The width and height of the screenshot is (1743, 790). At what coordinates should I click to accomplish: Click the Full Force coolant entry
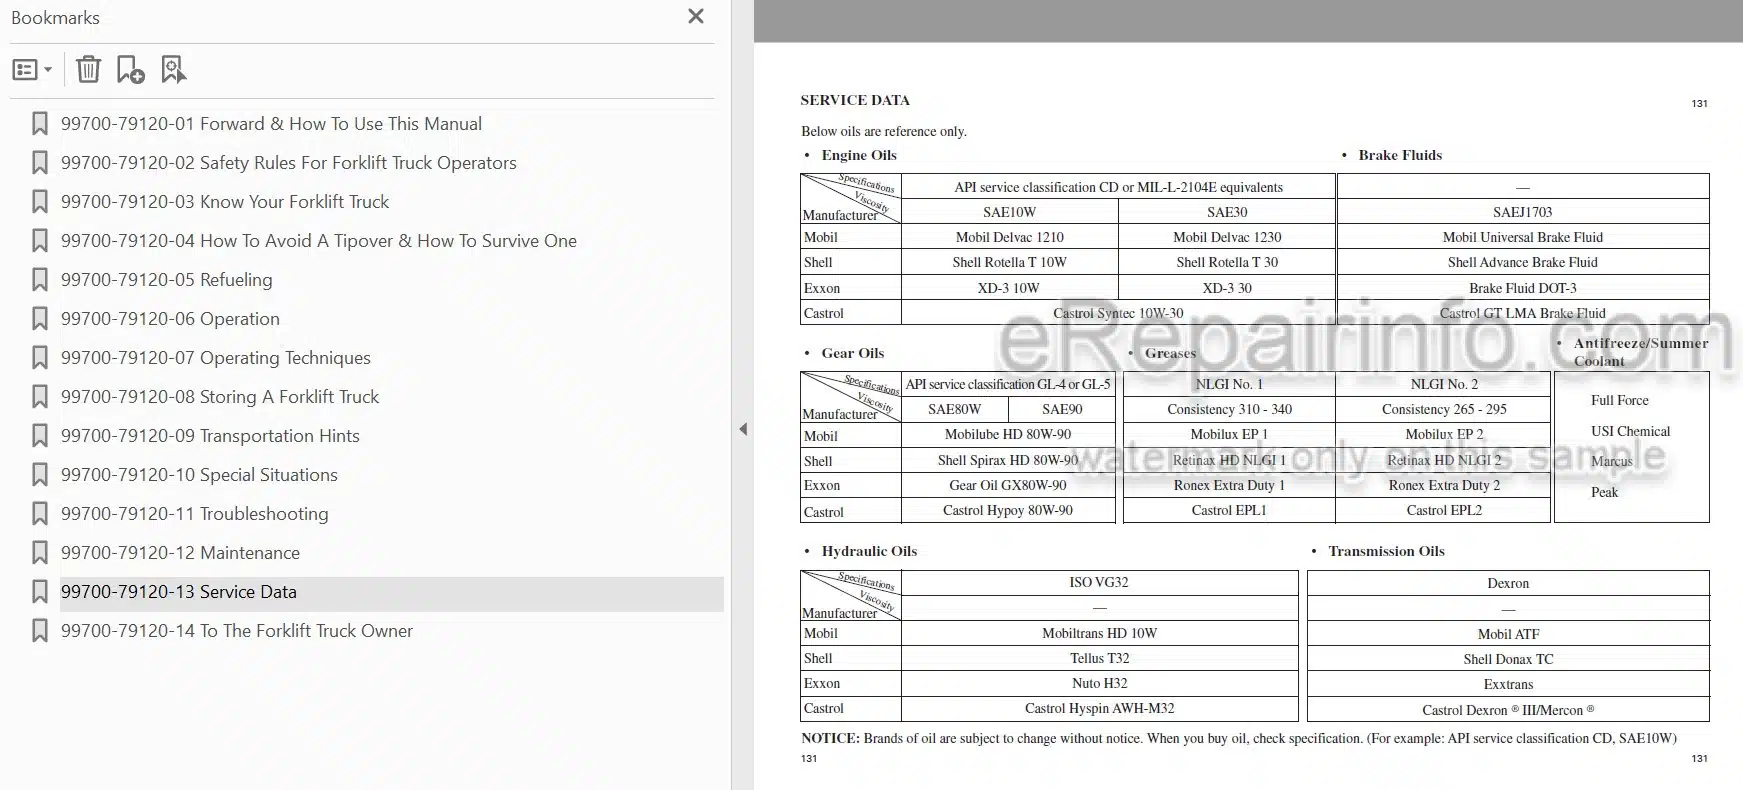point(1619,400)
